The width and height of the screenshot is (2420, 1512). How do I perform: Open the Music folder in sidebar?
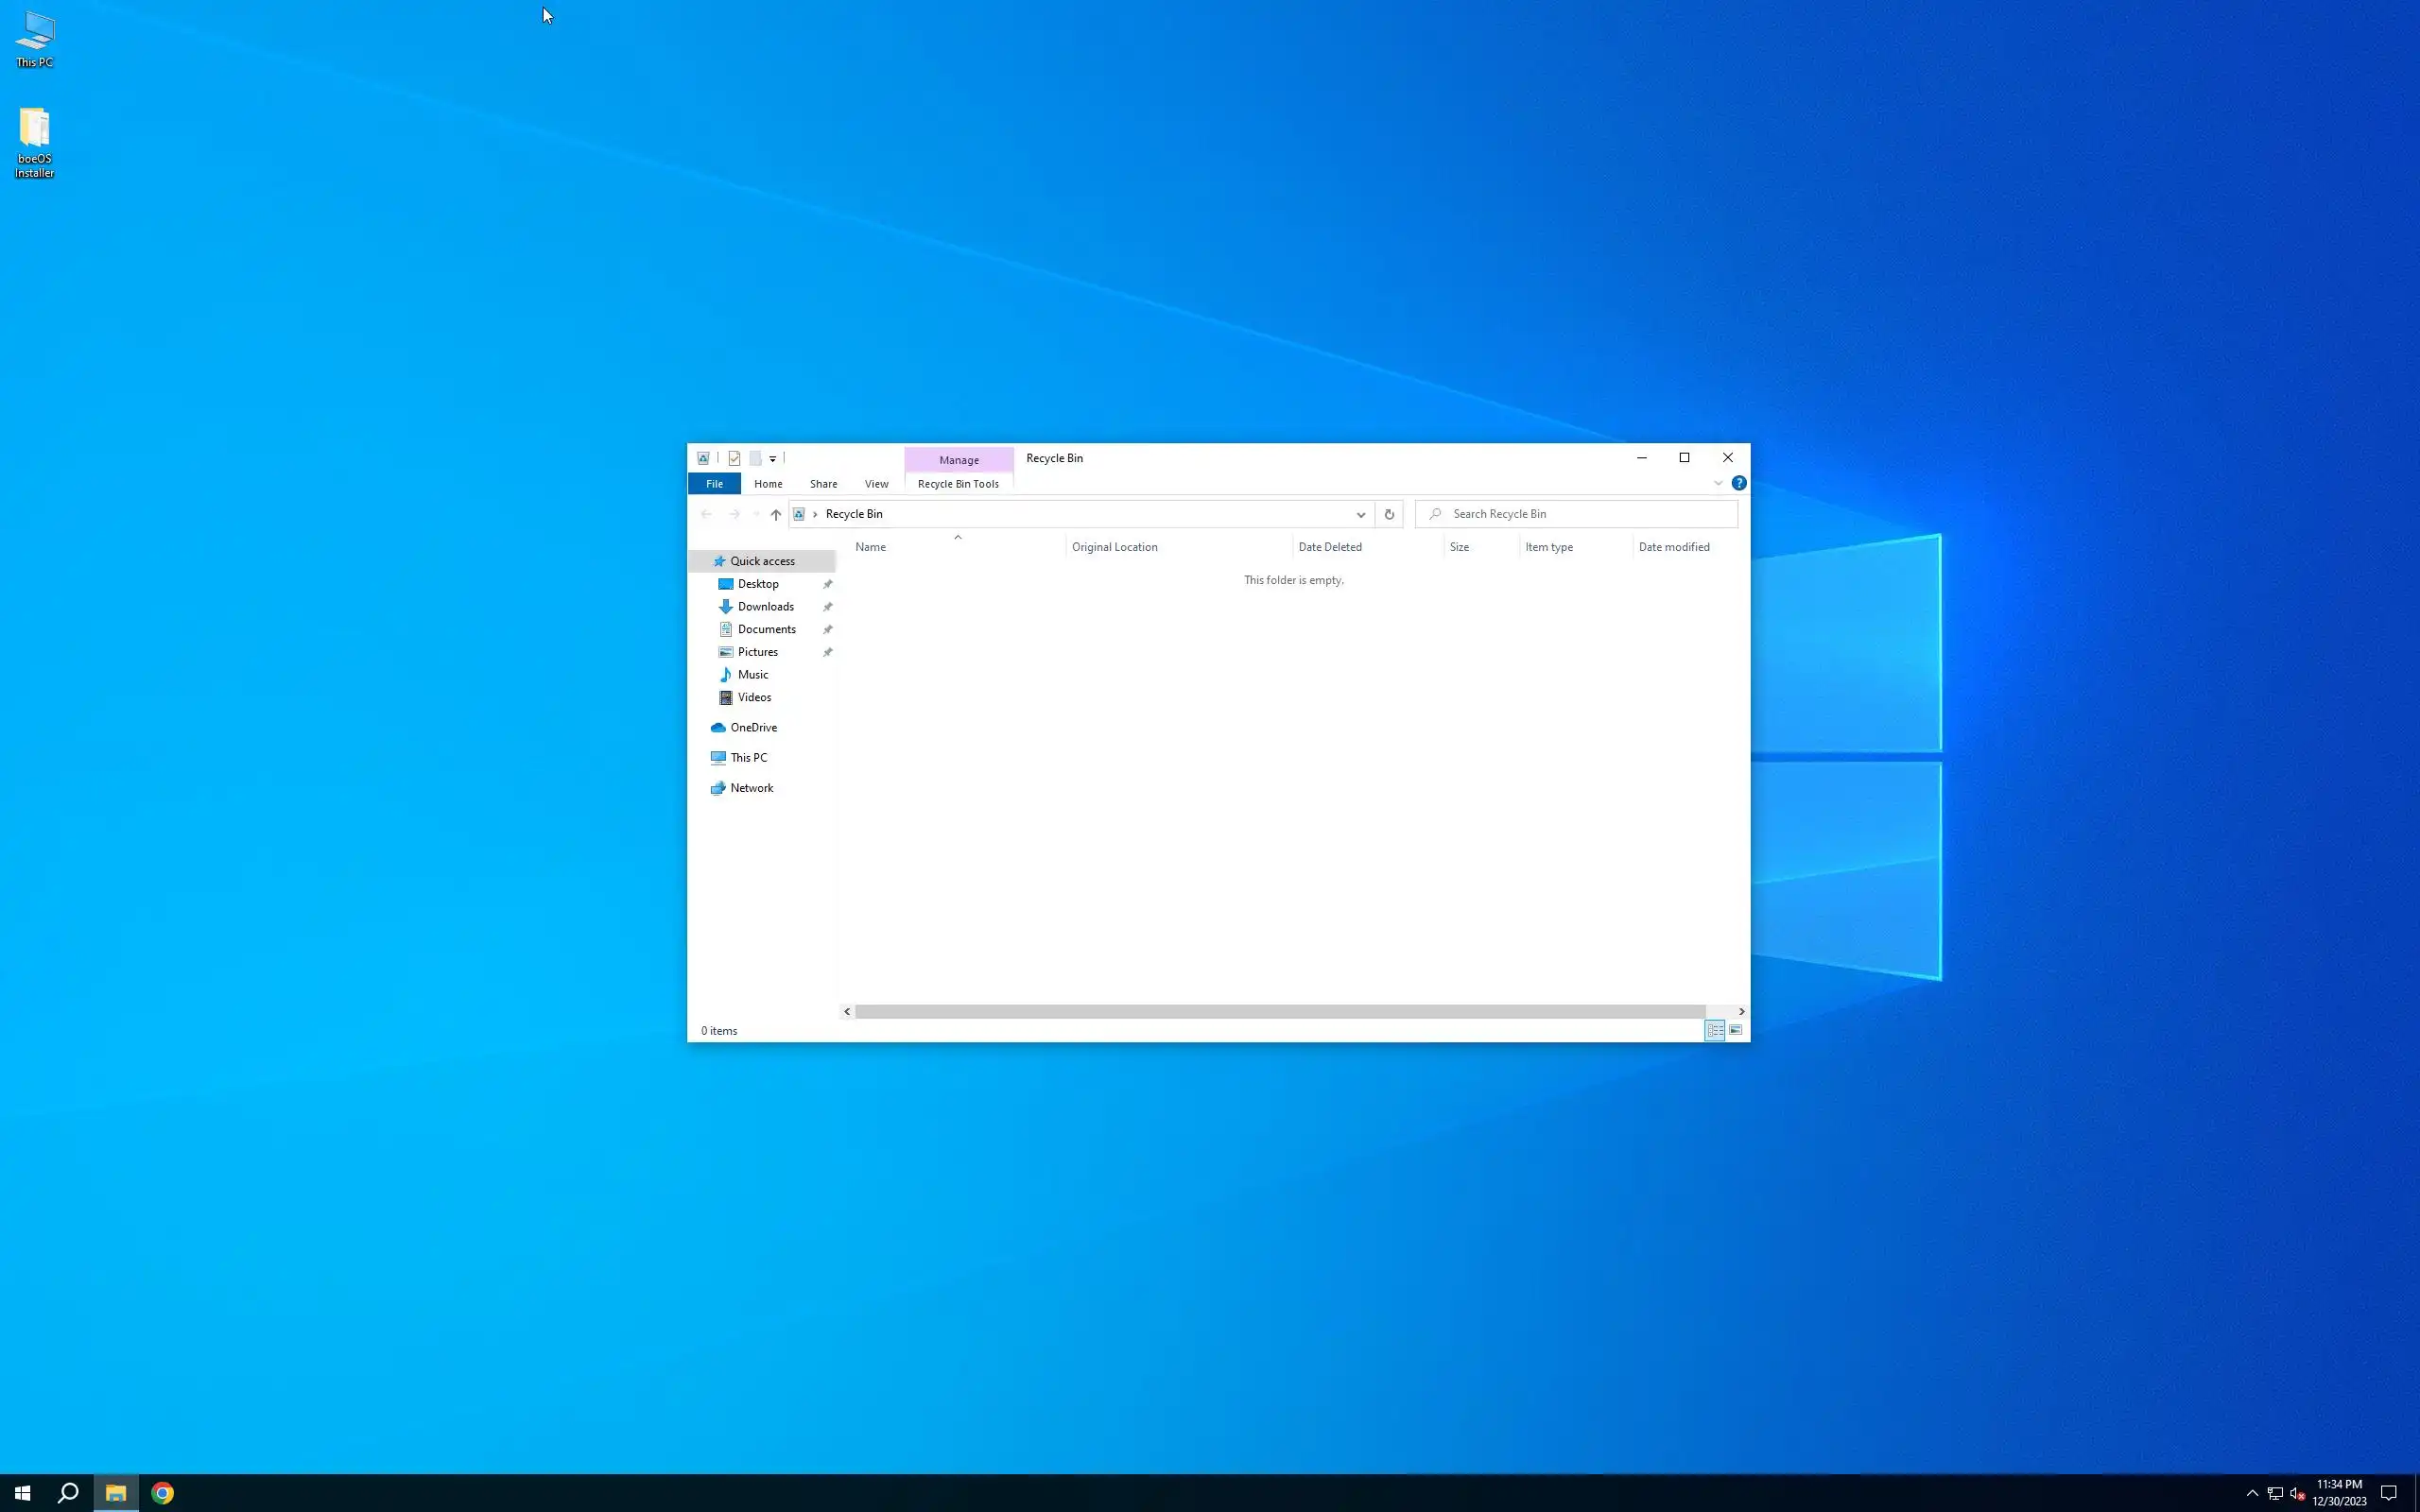click(x=752, y=675)
